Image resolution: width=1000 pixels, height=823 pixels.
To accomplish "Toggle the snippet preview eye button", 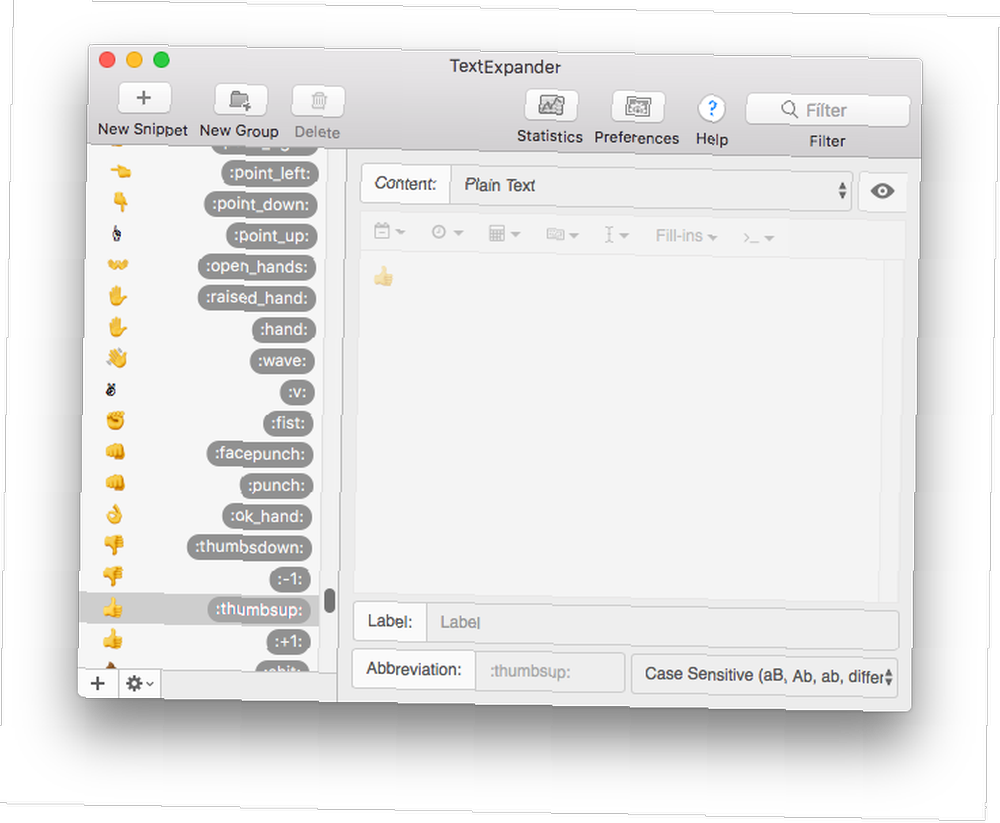I will (x=882, y=191).
